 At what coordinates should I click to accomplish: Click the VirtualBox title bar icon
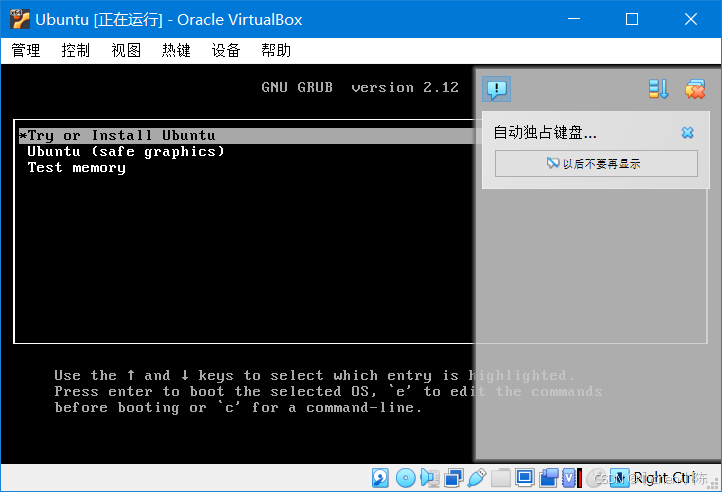point(20,19)
